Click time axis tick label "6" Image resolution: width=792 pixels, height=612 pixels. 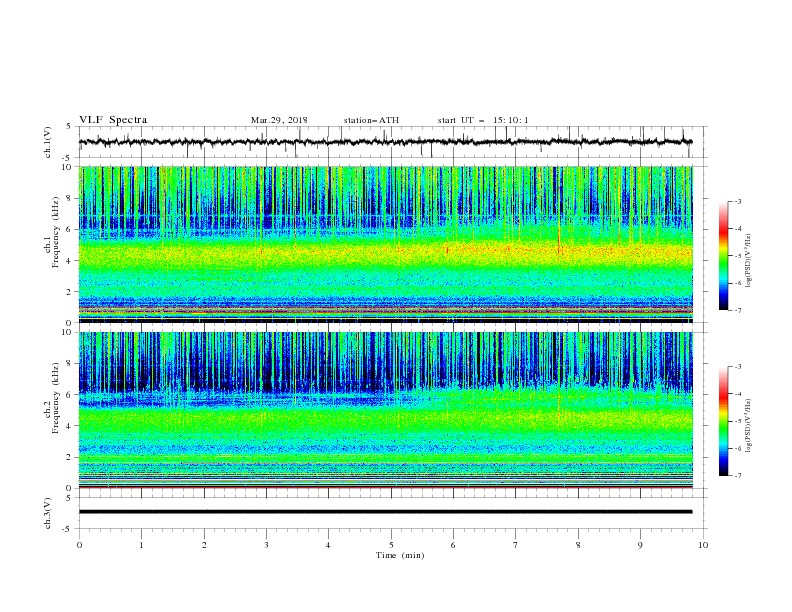(x=453, y=545)
